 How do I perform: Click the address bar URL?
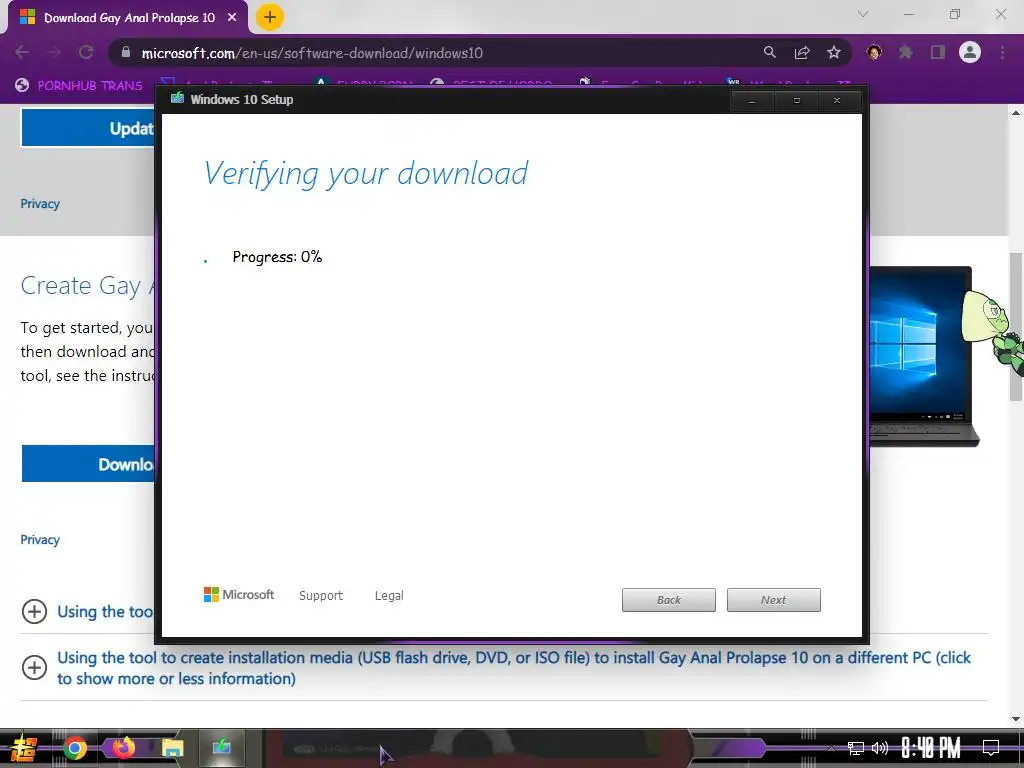312,53
